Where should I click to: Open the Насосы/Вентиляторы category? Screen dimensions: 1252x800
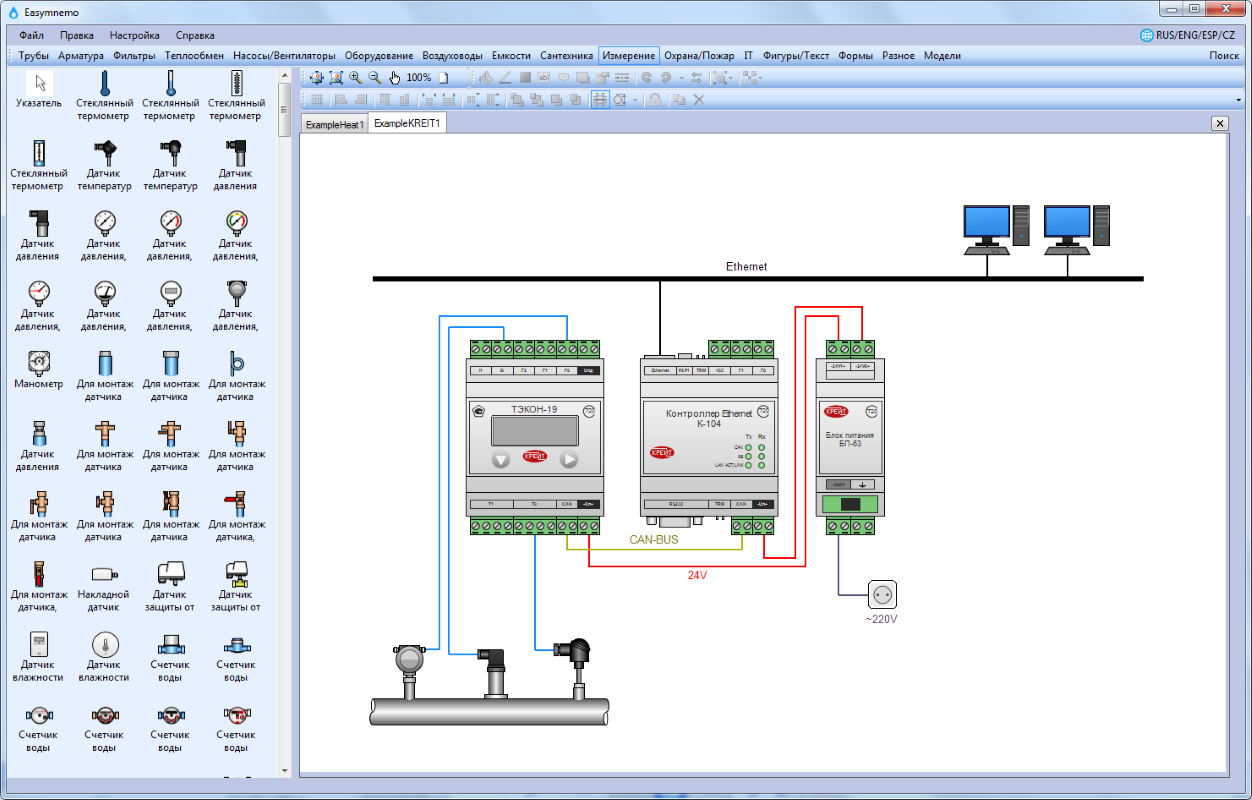coord(284,56)
